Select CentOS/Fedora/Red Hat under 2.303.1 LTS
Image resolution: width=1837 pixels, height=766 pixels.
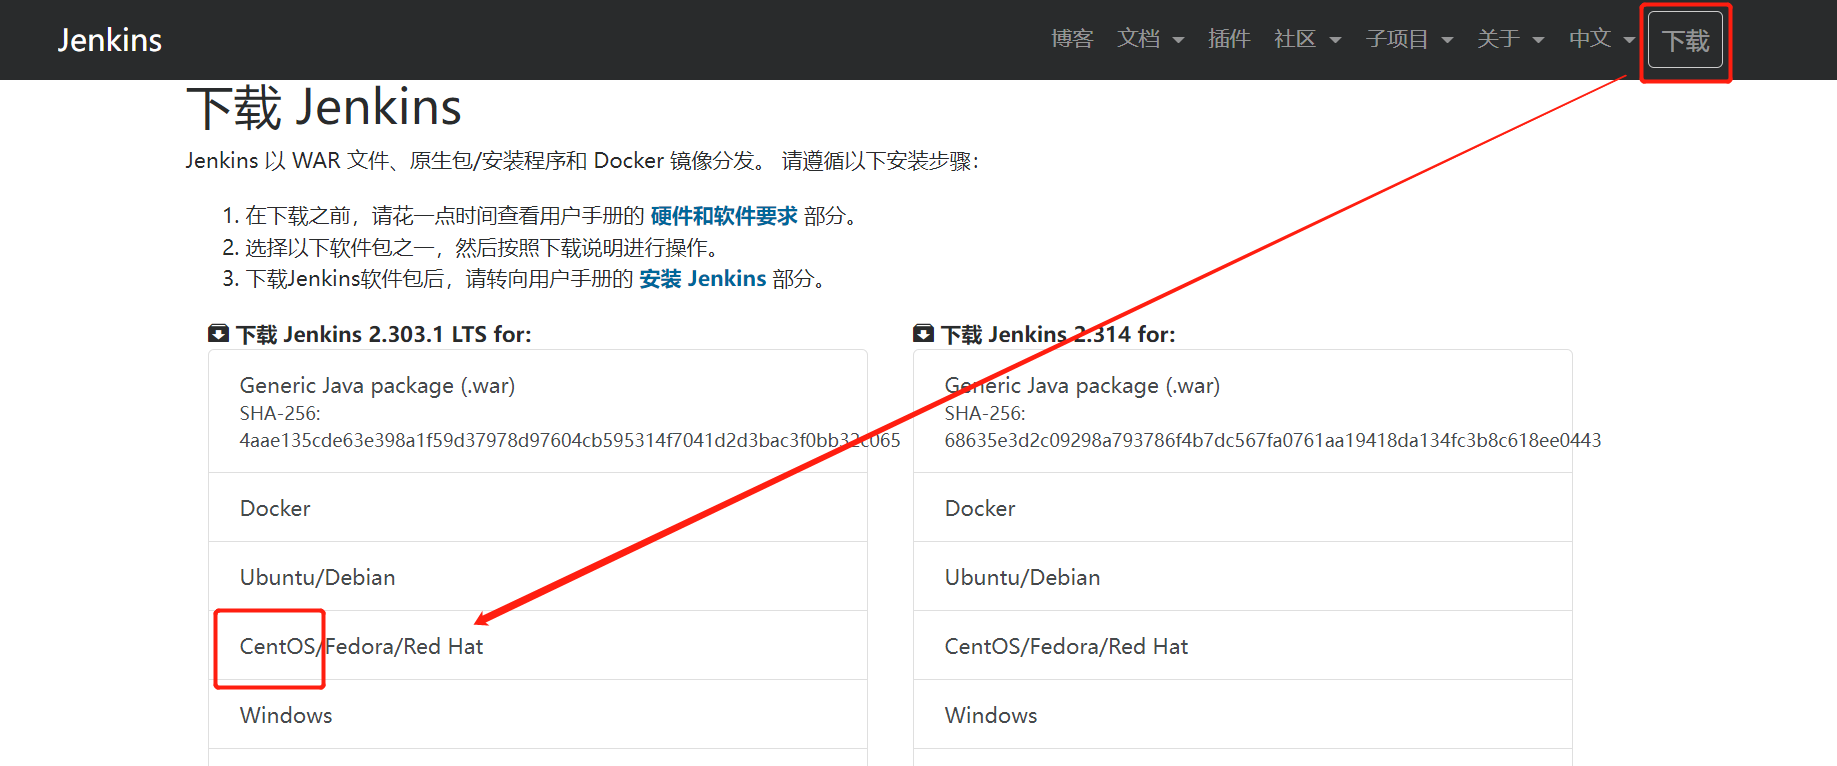point(538,646)
